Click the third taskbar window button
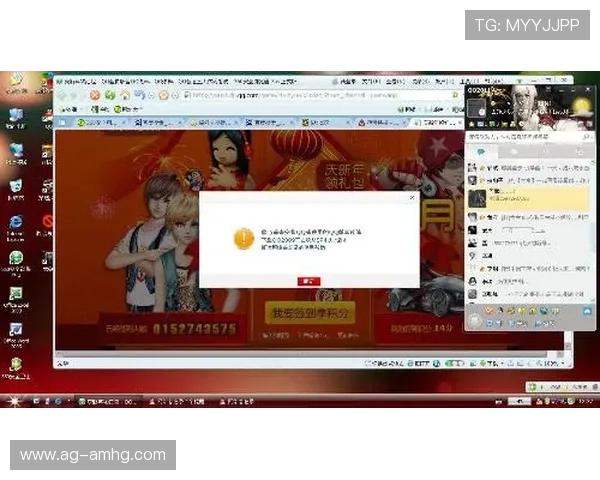This screenshot has height=480, width=600. (237, 401)
